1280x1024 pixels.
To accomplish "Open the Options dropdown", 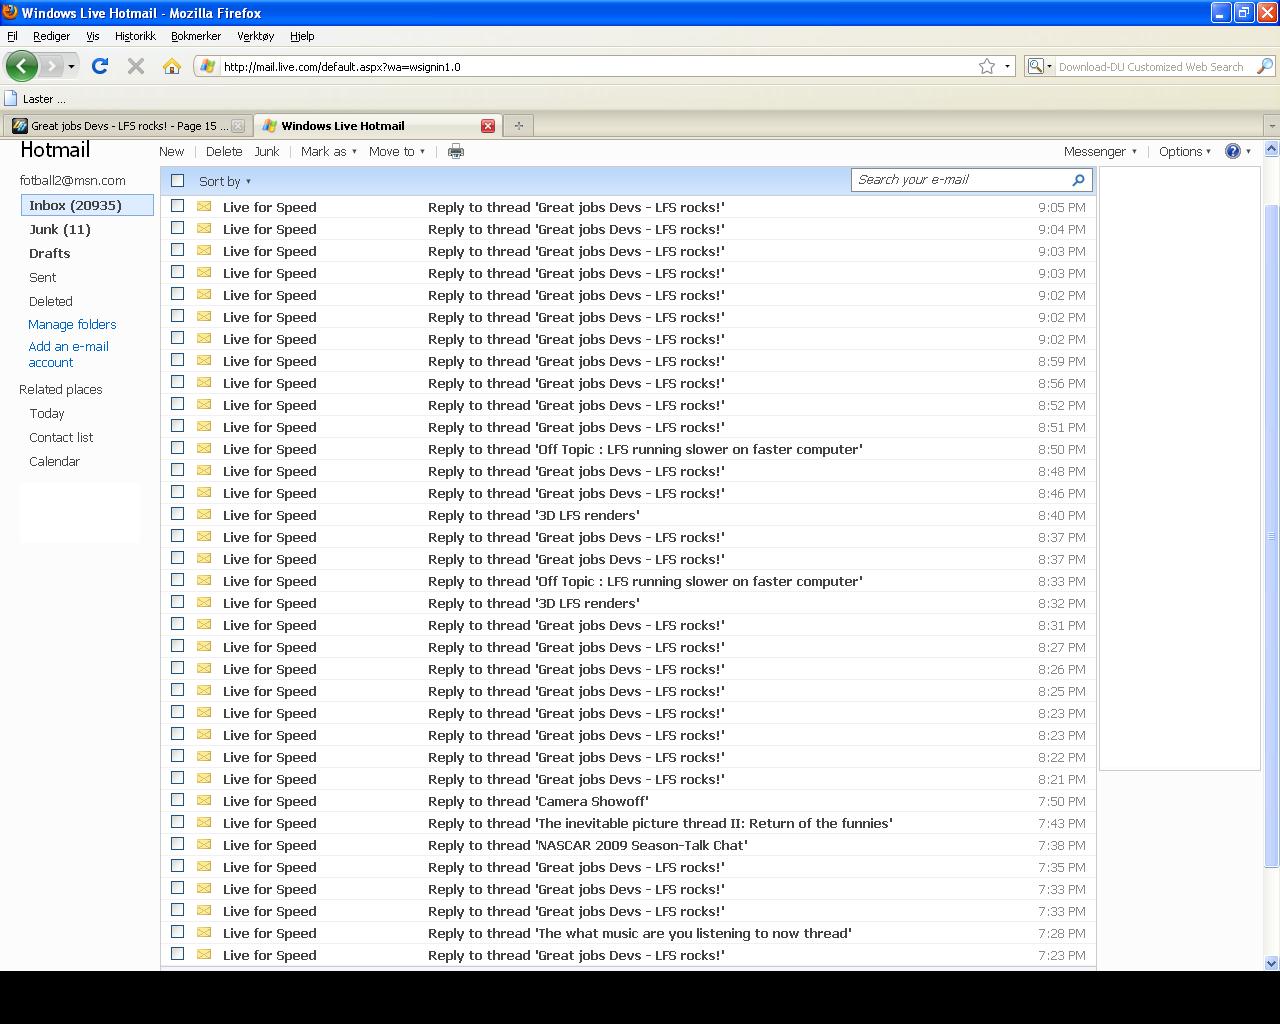I will pos(1185,151).
